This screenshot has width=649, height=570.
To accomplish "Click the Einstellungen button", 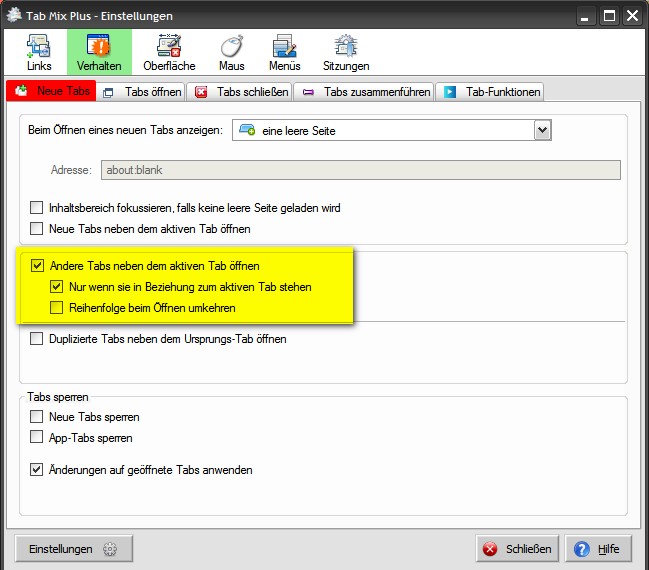I will click(x=74, y=548).
